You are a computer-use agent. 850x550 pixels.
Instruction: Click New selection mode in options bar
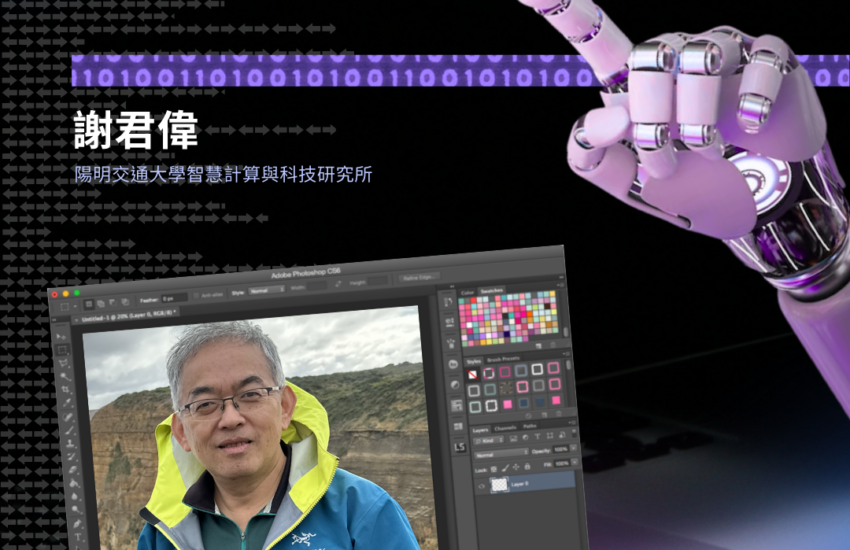89,304
